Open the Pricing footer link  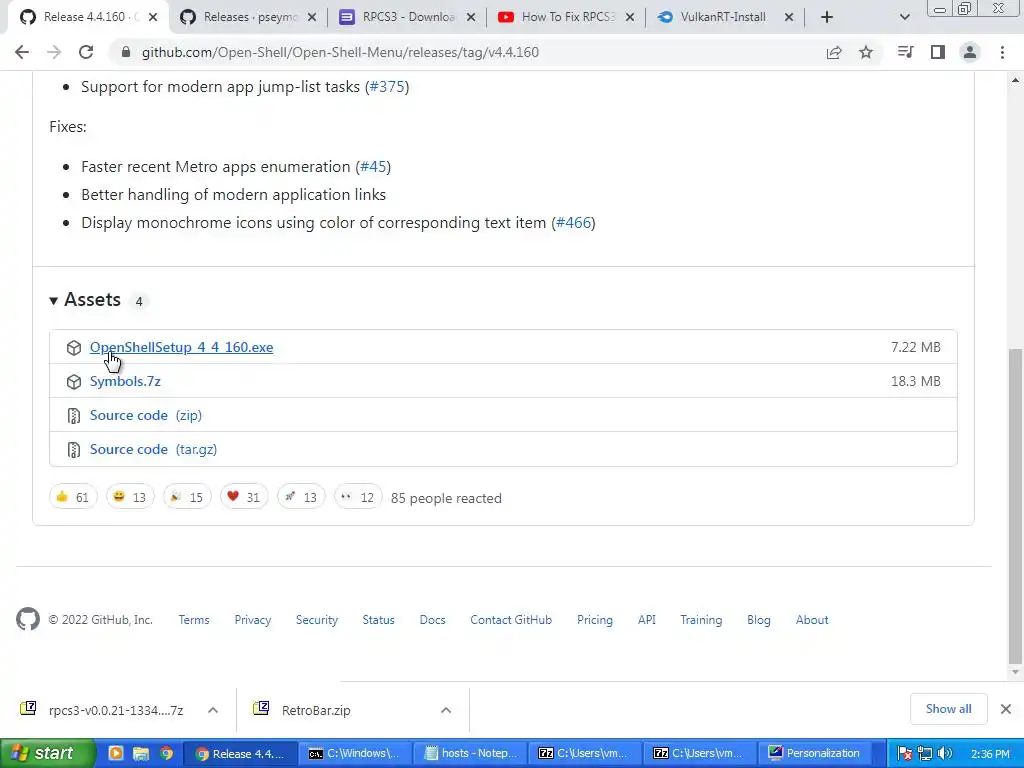[594, 620]
